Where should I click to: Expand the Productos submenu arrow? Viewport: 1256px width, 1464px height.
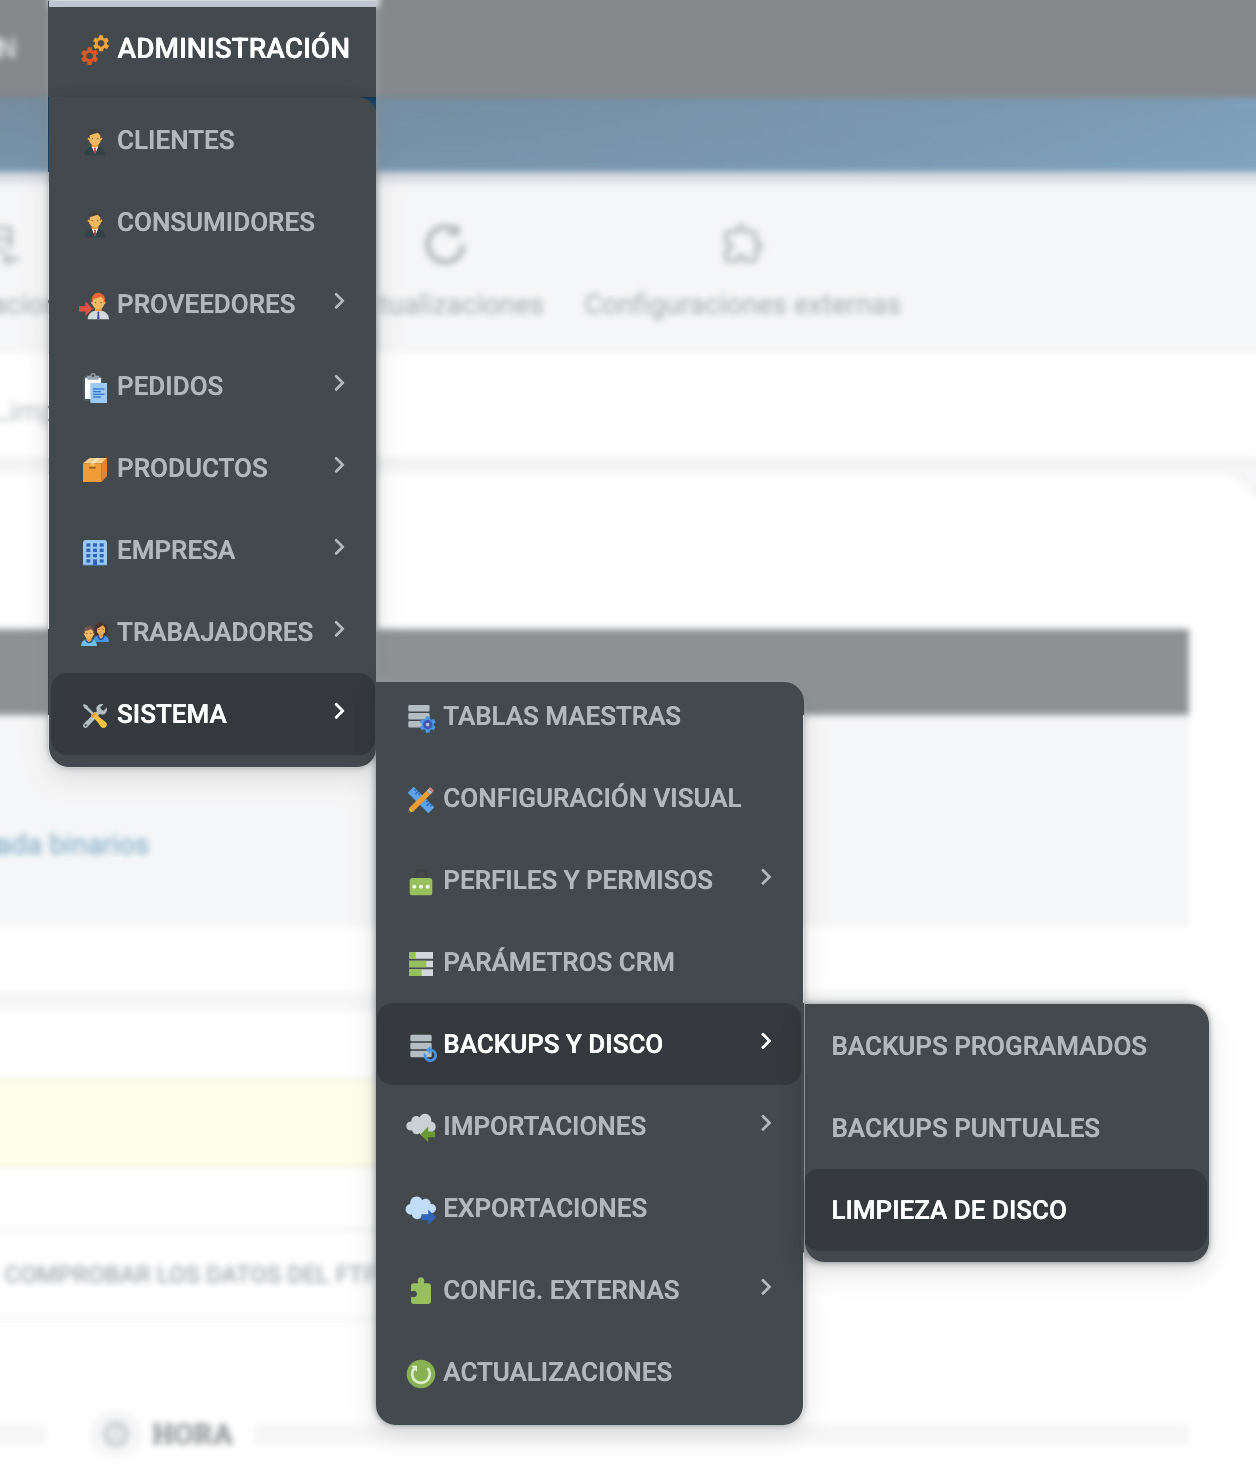click(339, 465)
